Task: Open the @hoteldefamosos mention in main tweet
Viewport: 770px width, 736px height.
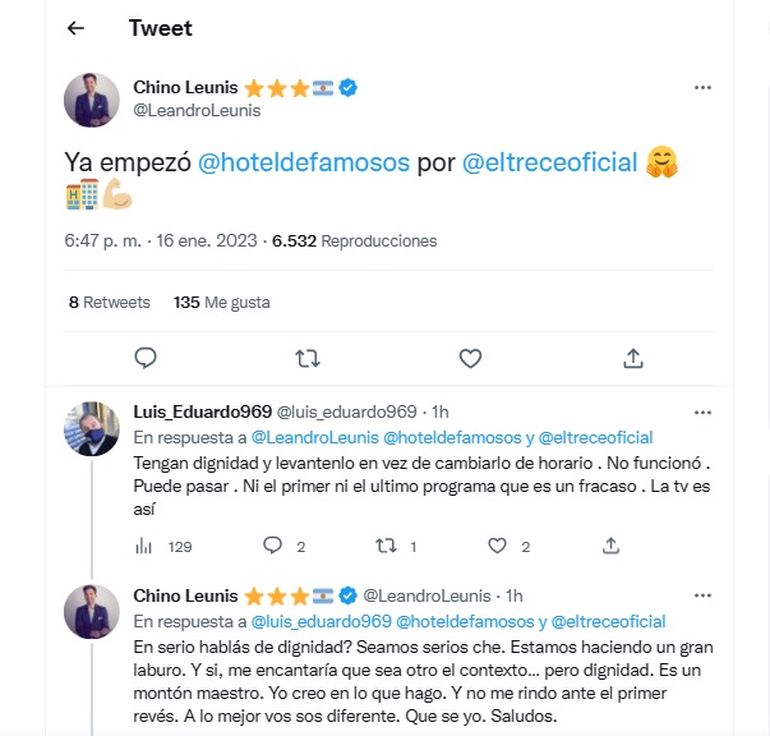Action: point(304,162)
